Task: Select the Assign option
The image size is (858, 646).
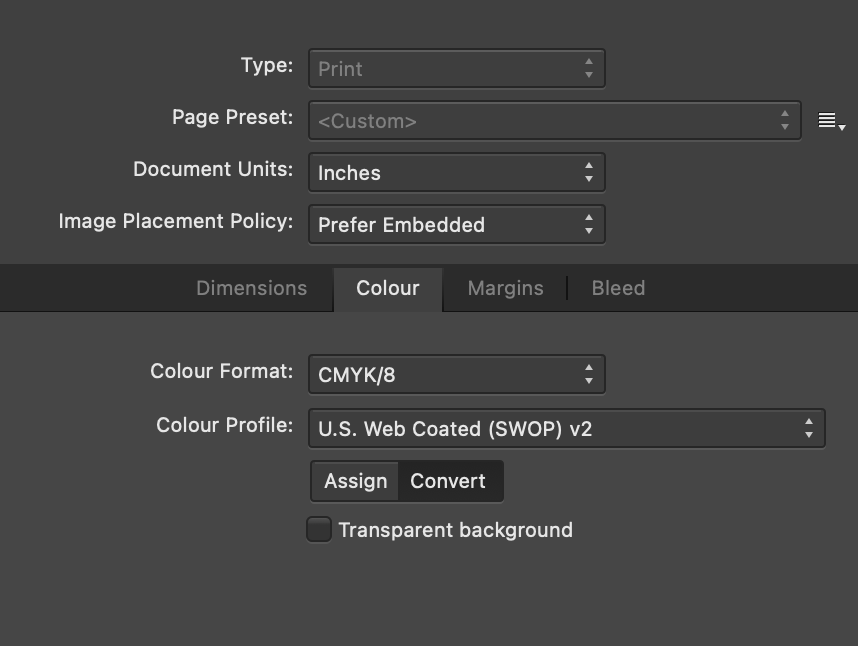Action: [x=354, y=481]
